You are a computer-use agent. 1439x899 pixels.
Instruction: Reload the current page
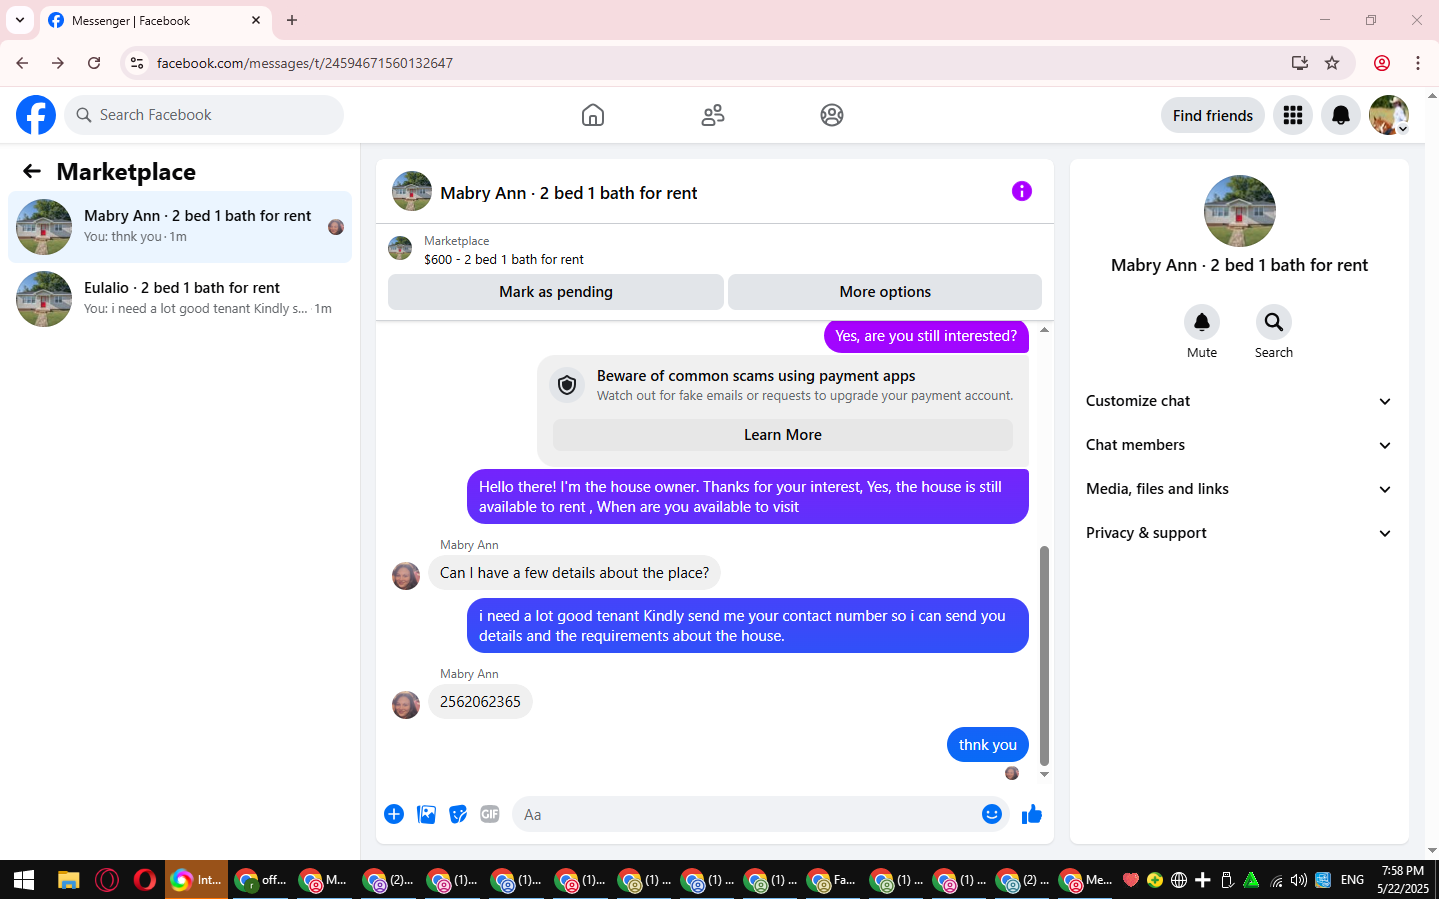tap(94, 63)
